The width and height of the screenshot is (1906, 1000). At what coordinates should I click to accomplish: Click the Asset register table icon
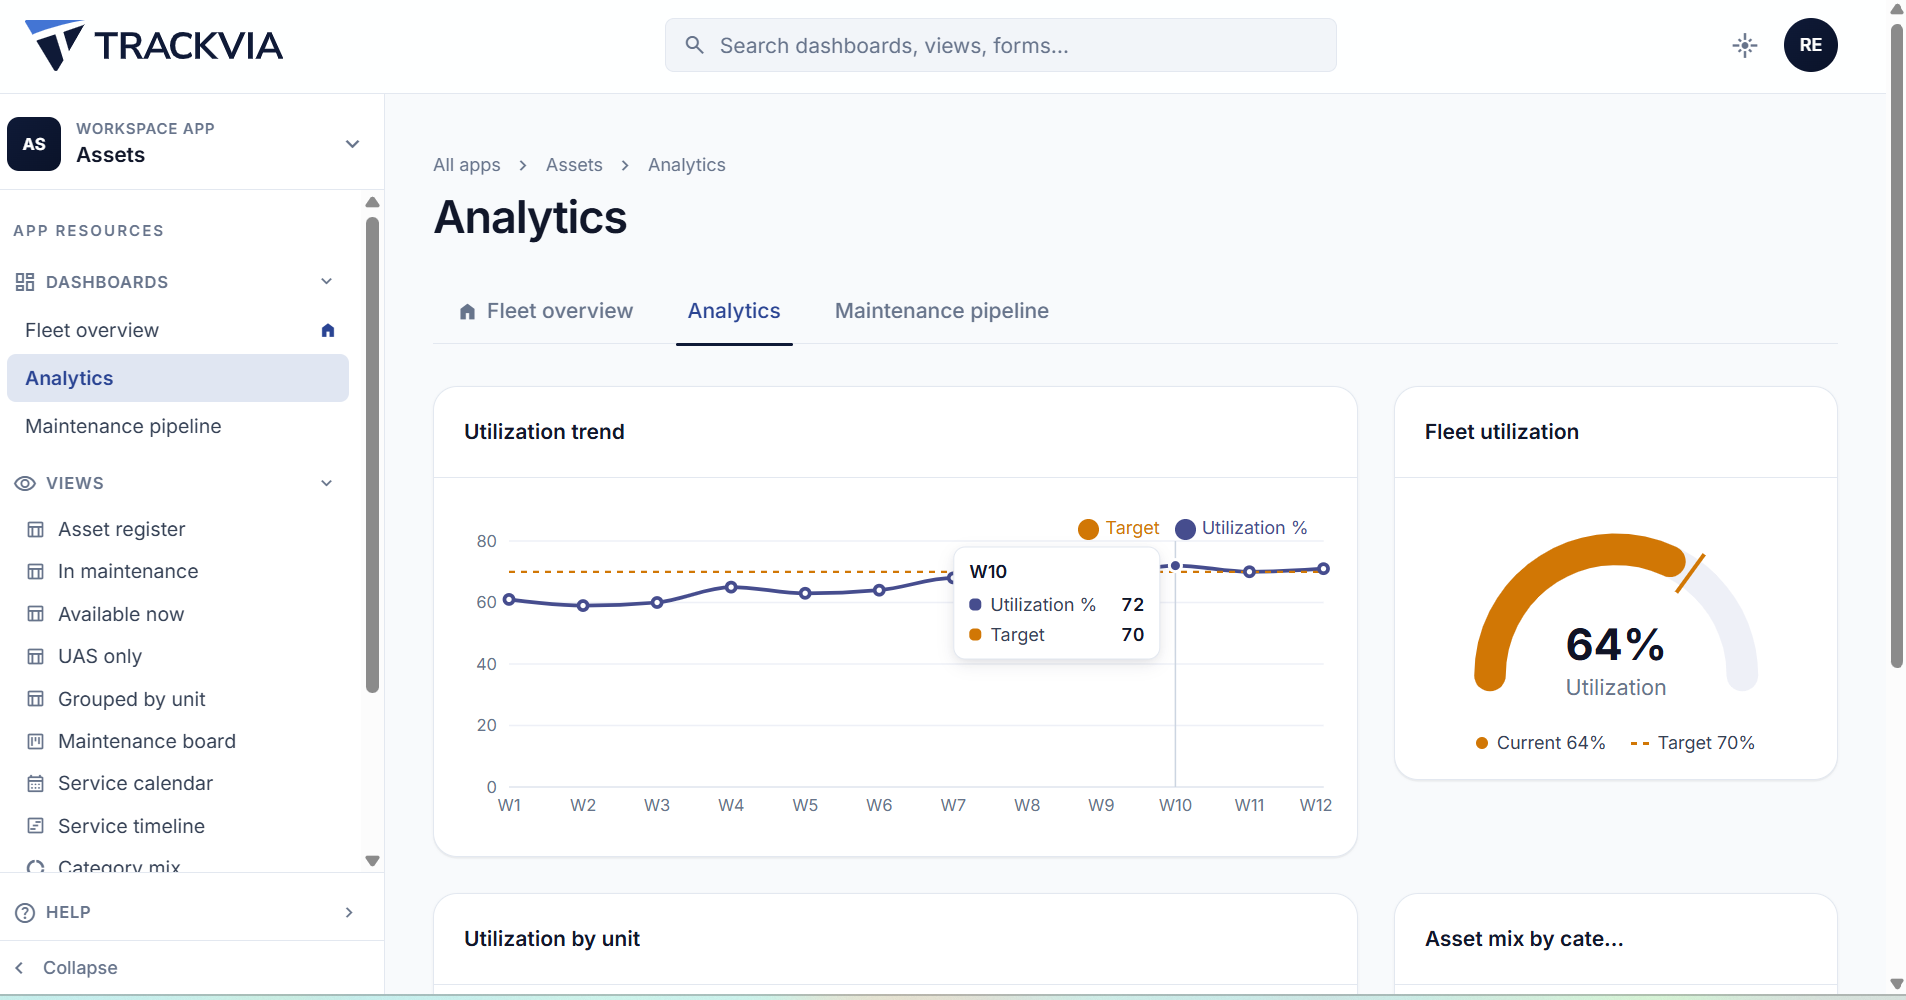[x=36, y=529]
